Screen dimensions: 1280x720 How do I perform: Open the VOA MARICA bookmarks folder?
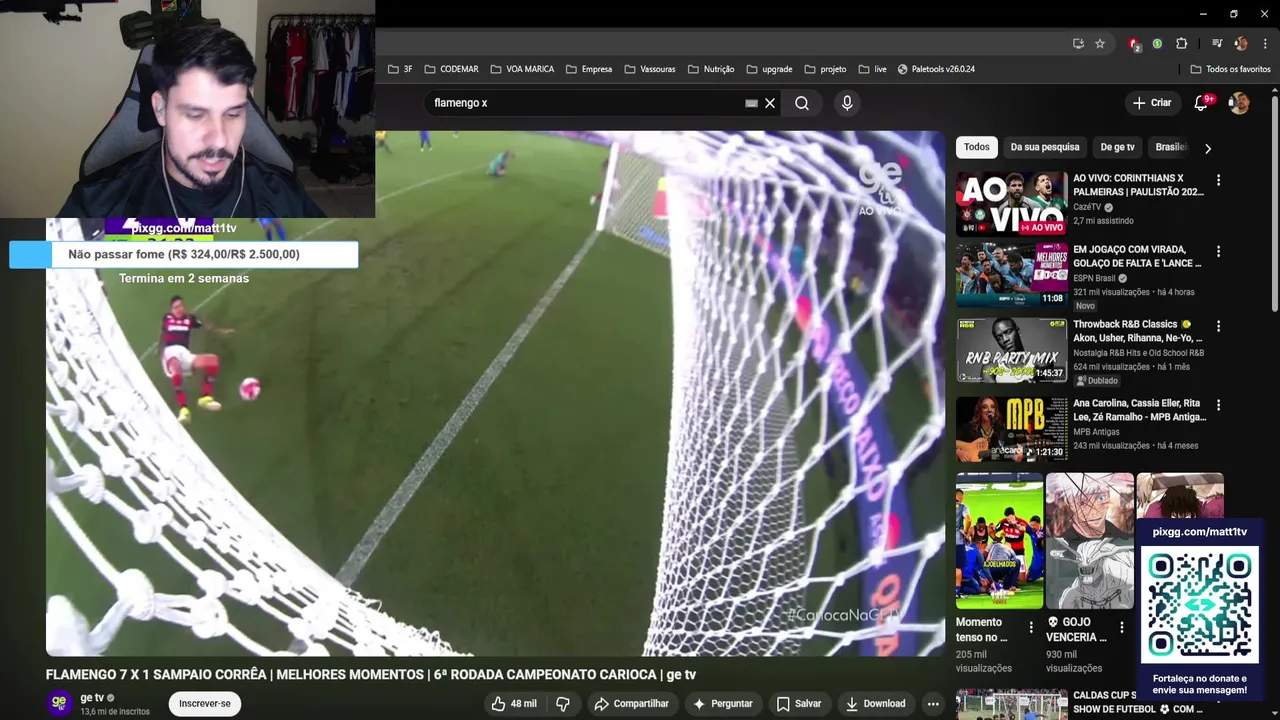click(x=522, y=69)
